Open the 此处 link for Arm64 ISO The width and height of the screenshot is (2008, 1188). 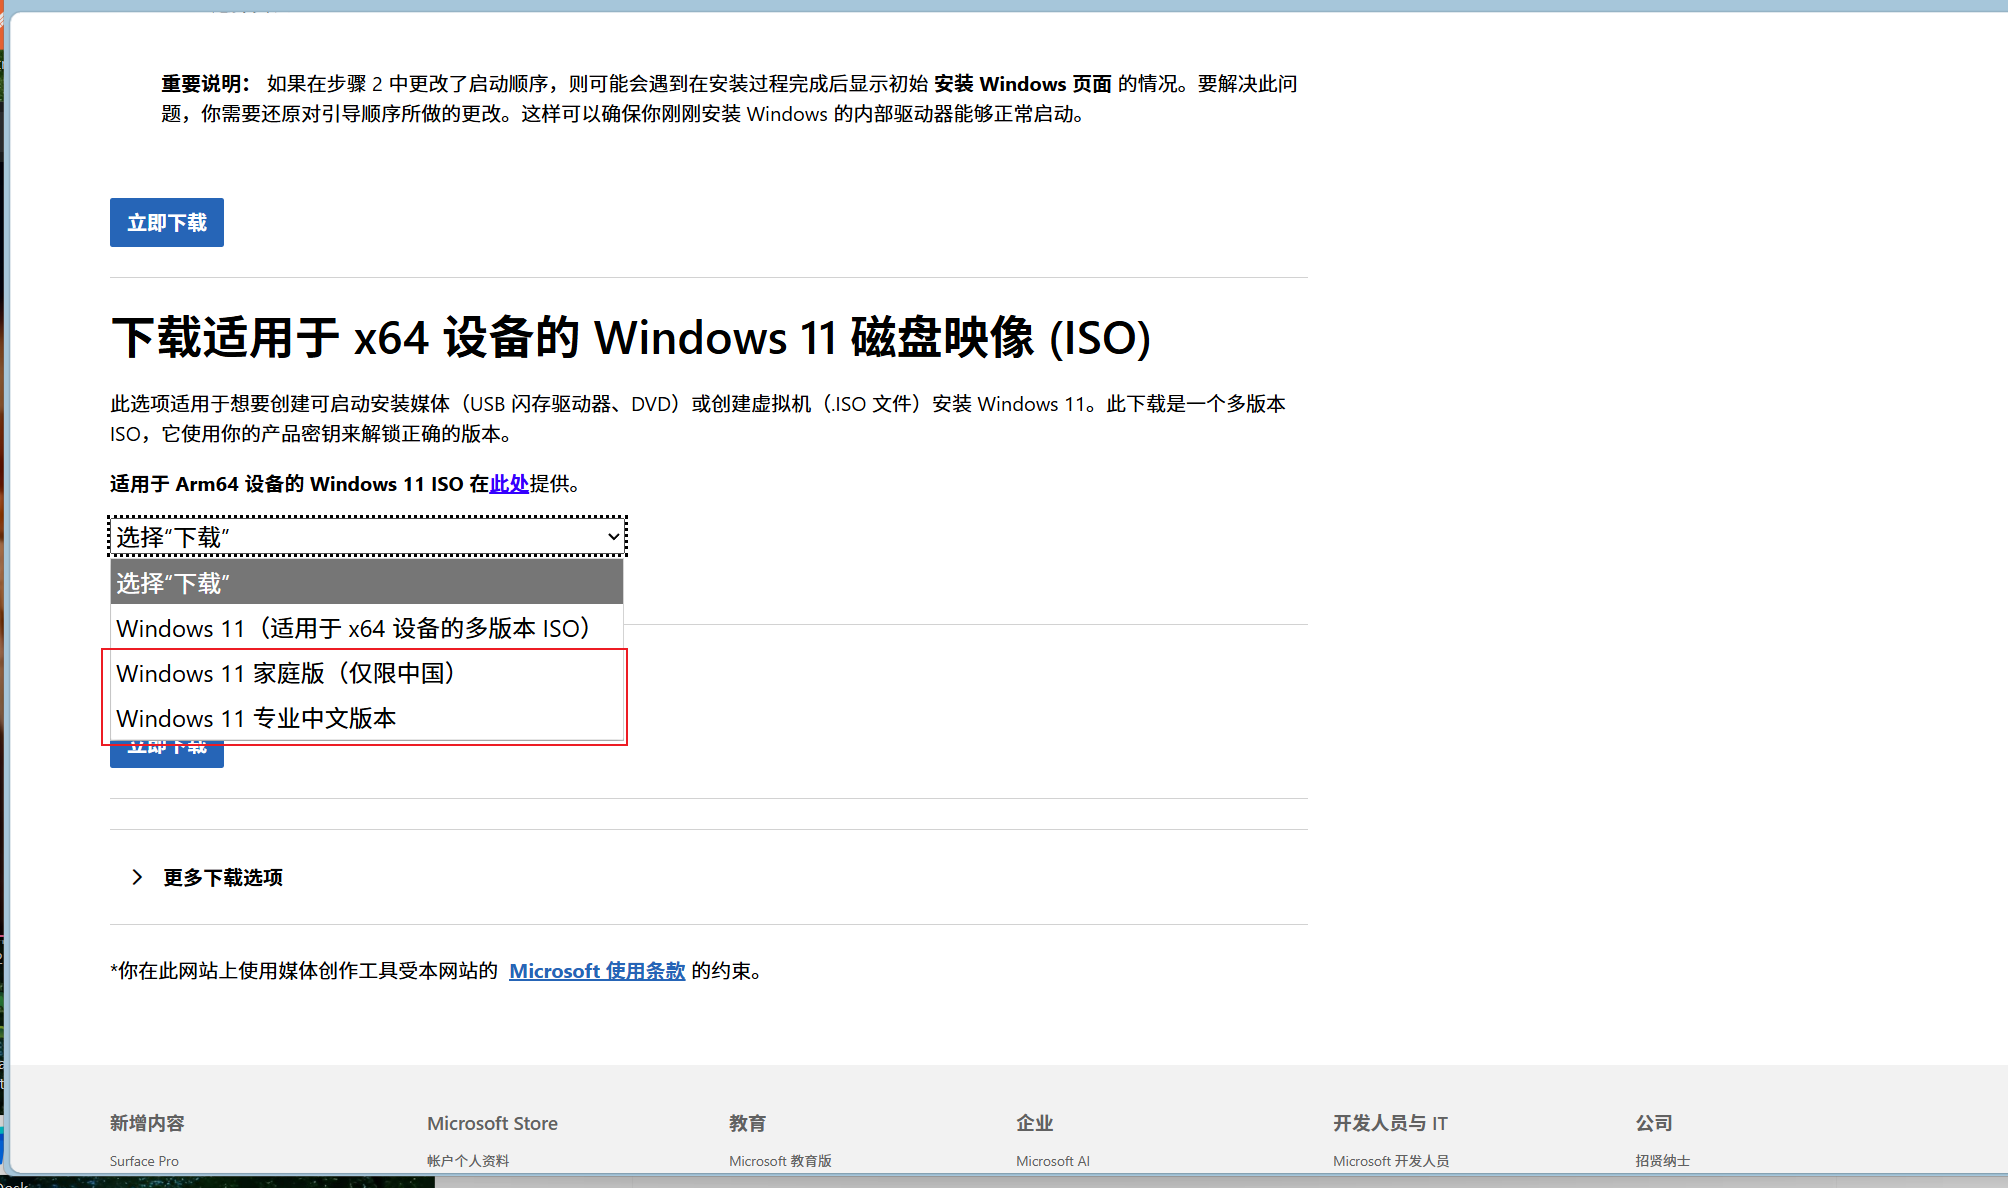point(509,484)
